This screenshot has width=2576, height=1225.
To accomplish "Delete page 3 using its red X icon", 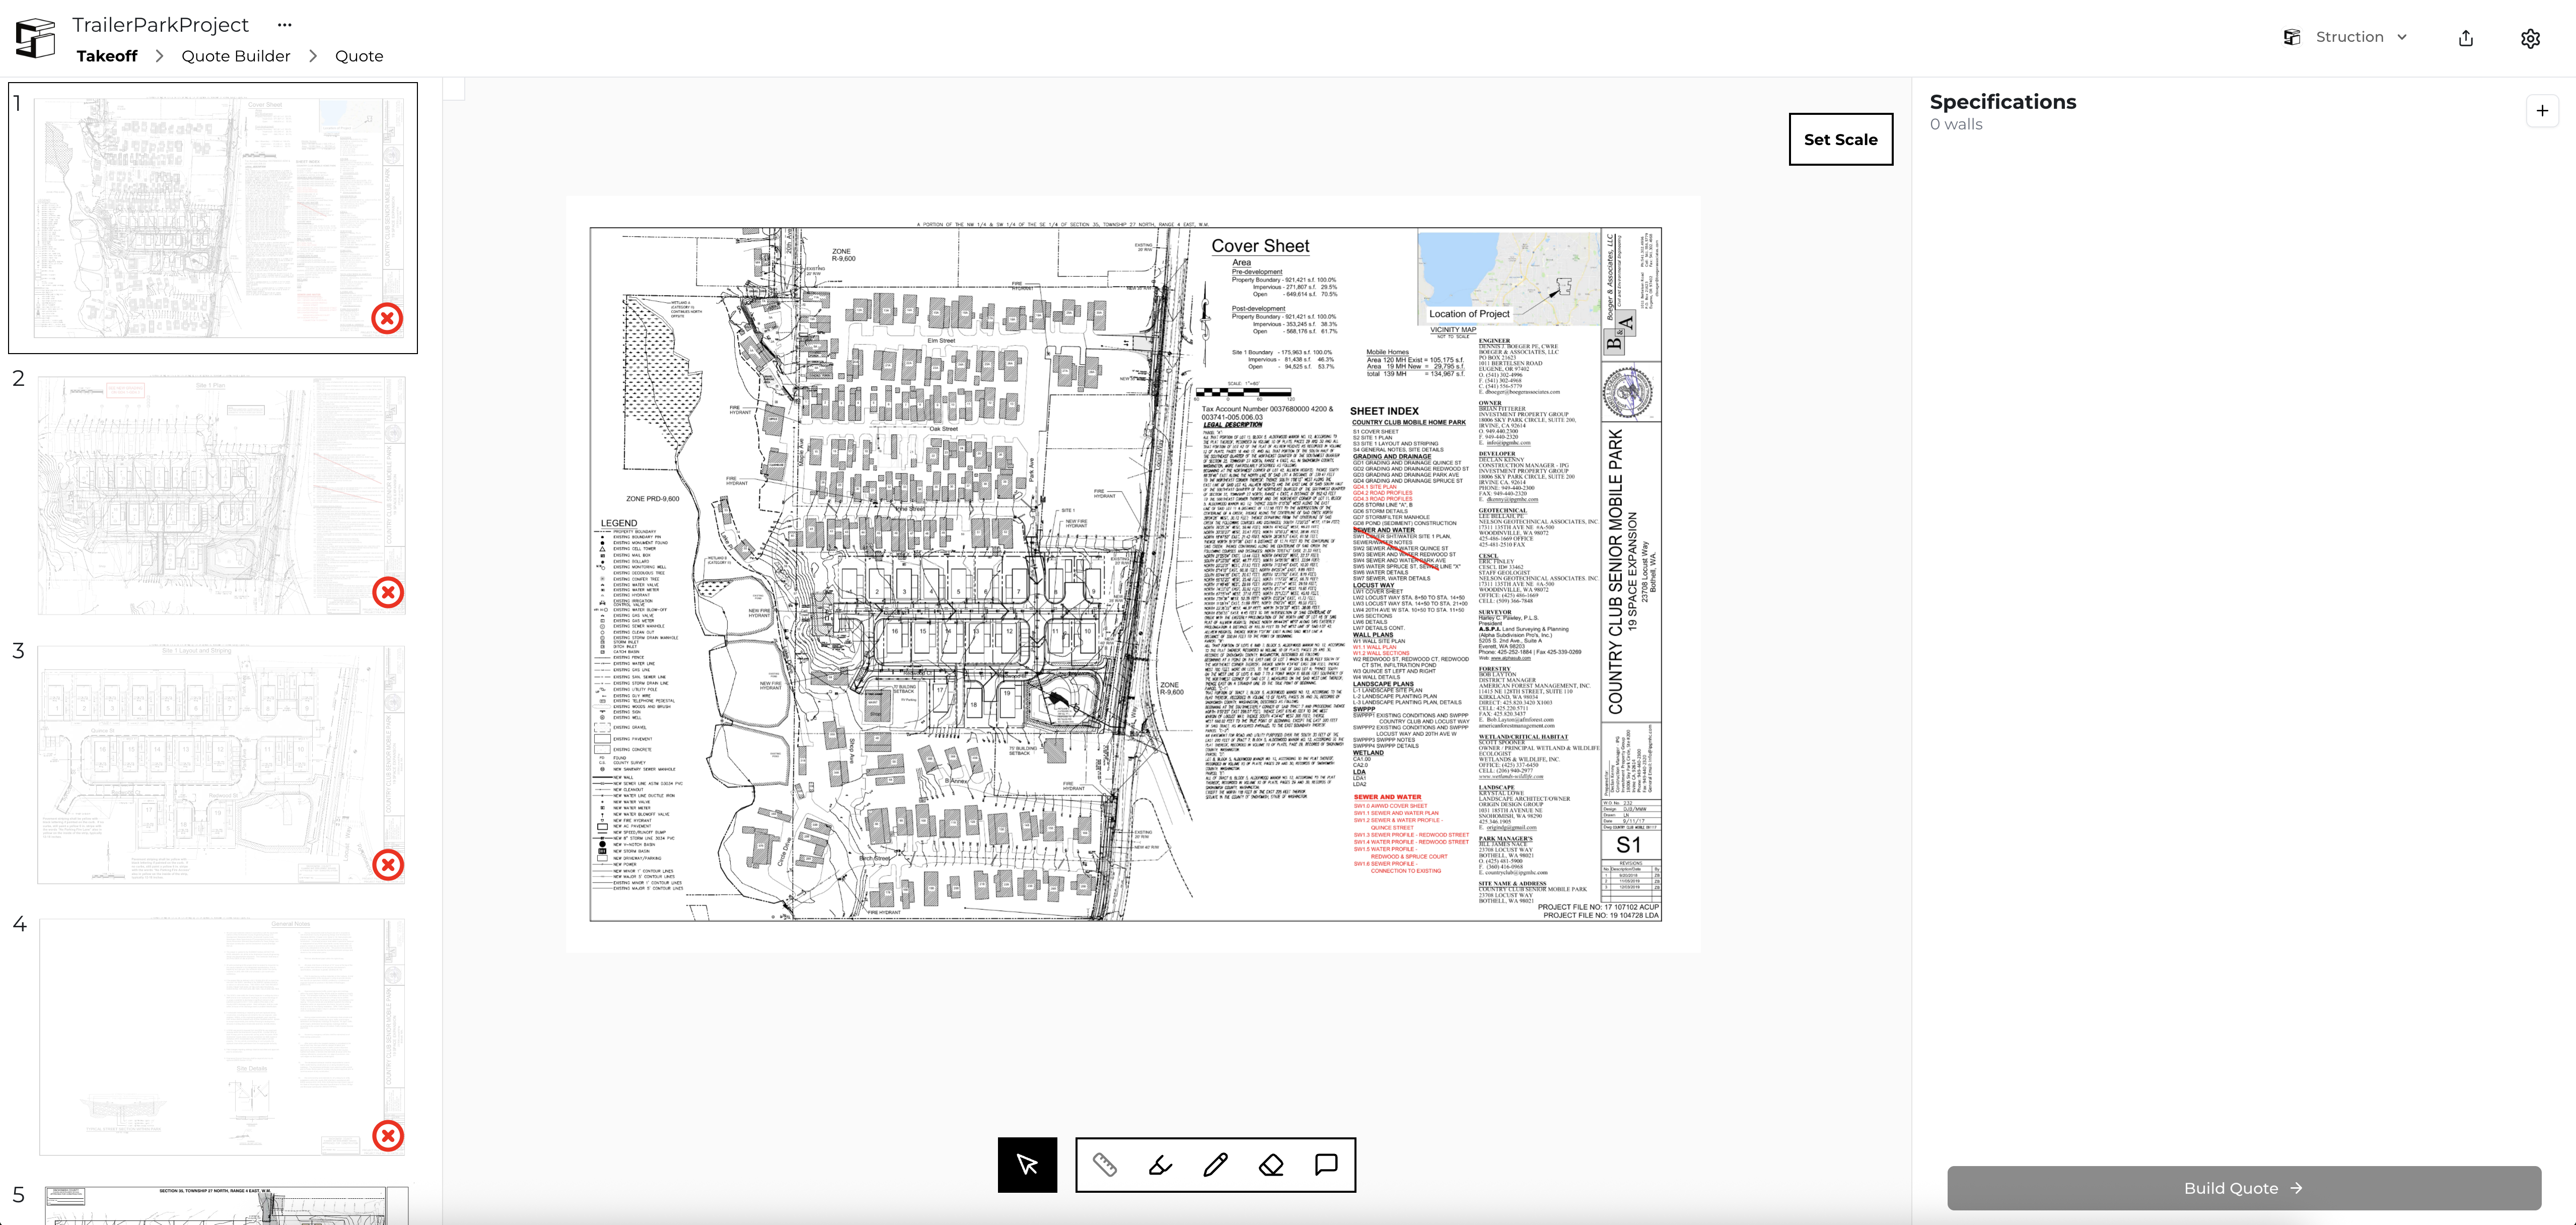I will 389,866.
